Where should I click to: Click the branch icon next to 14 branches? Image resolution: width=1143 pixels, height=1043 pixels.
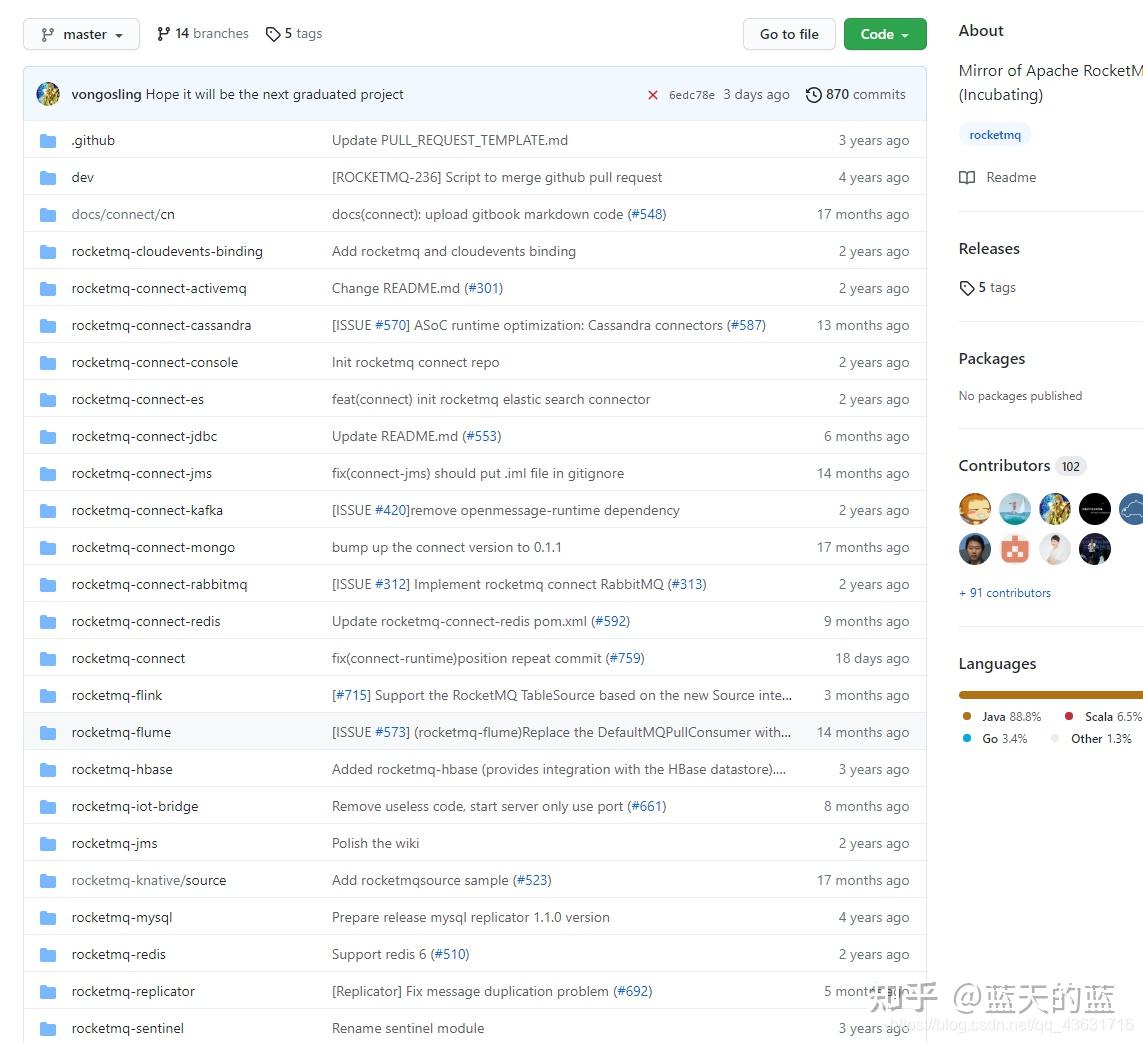[x=163, y=33]
